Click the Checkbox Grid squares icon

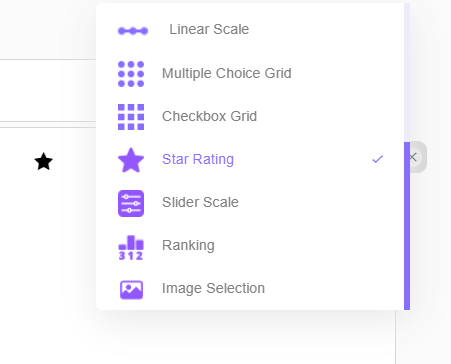coord(131,117)
